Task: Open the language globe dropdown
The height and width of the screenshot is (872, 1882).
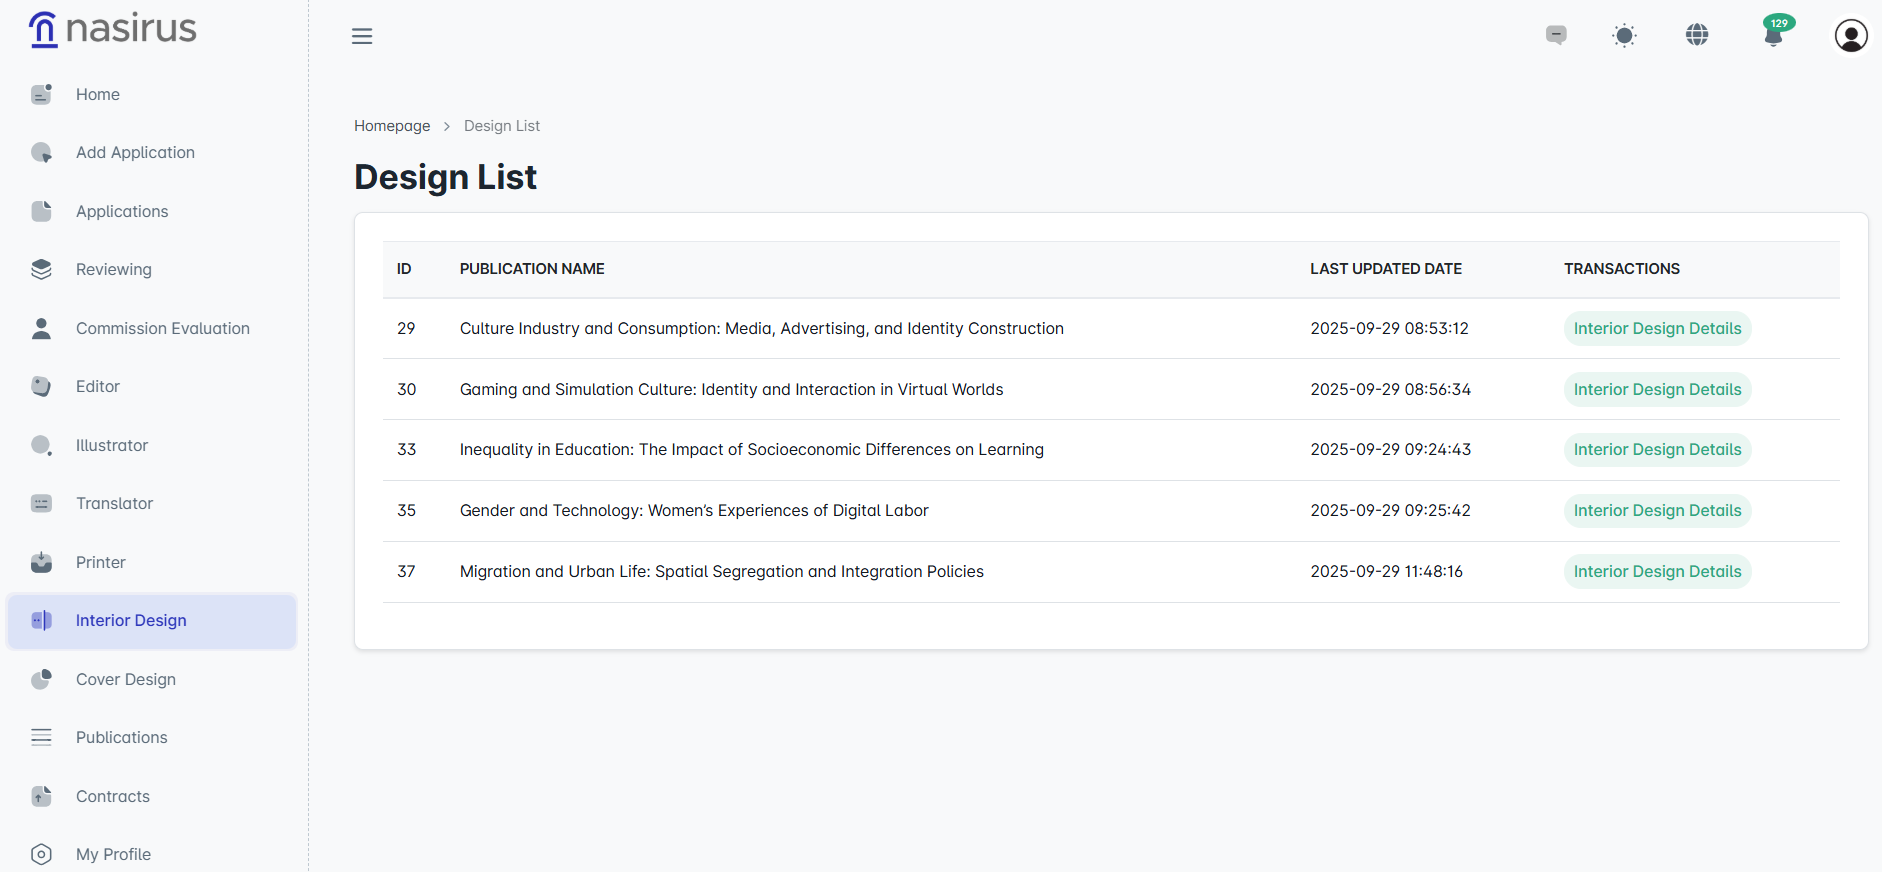Action: 1697,35
